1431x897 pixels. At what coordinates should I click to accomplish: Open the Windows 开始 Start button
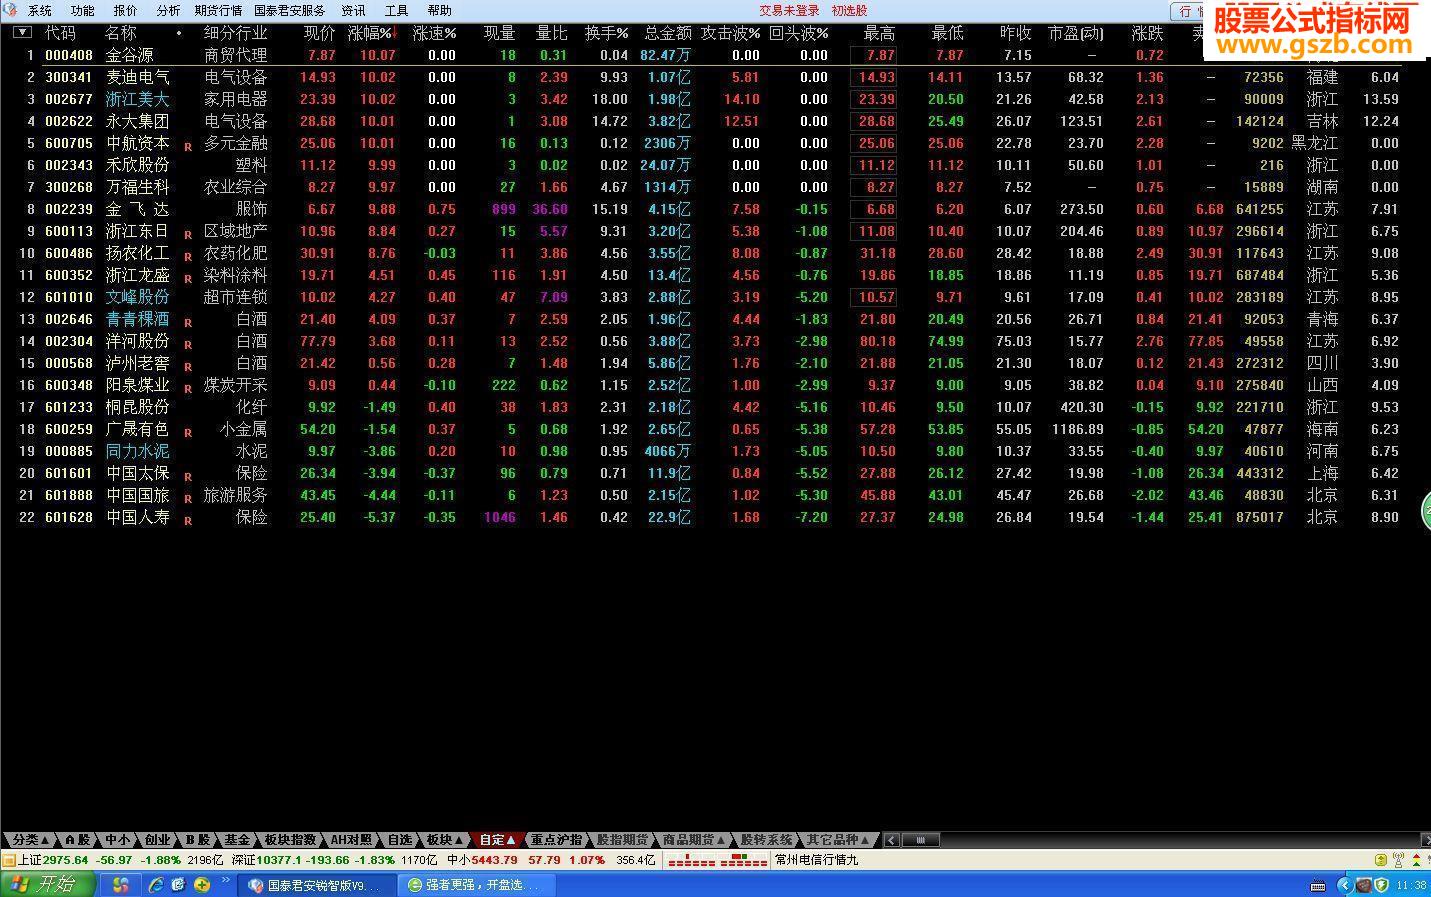(x=48, y=885)
